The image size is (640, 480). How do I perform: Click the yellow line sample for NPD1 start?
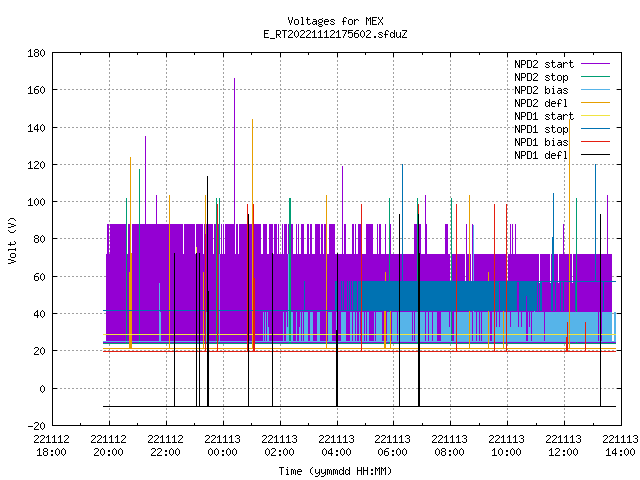point(596,116)
